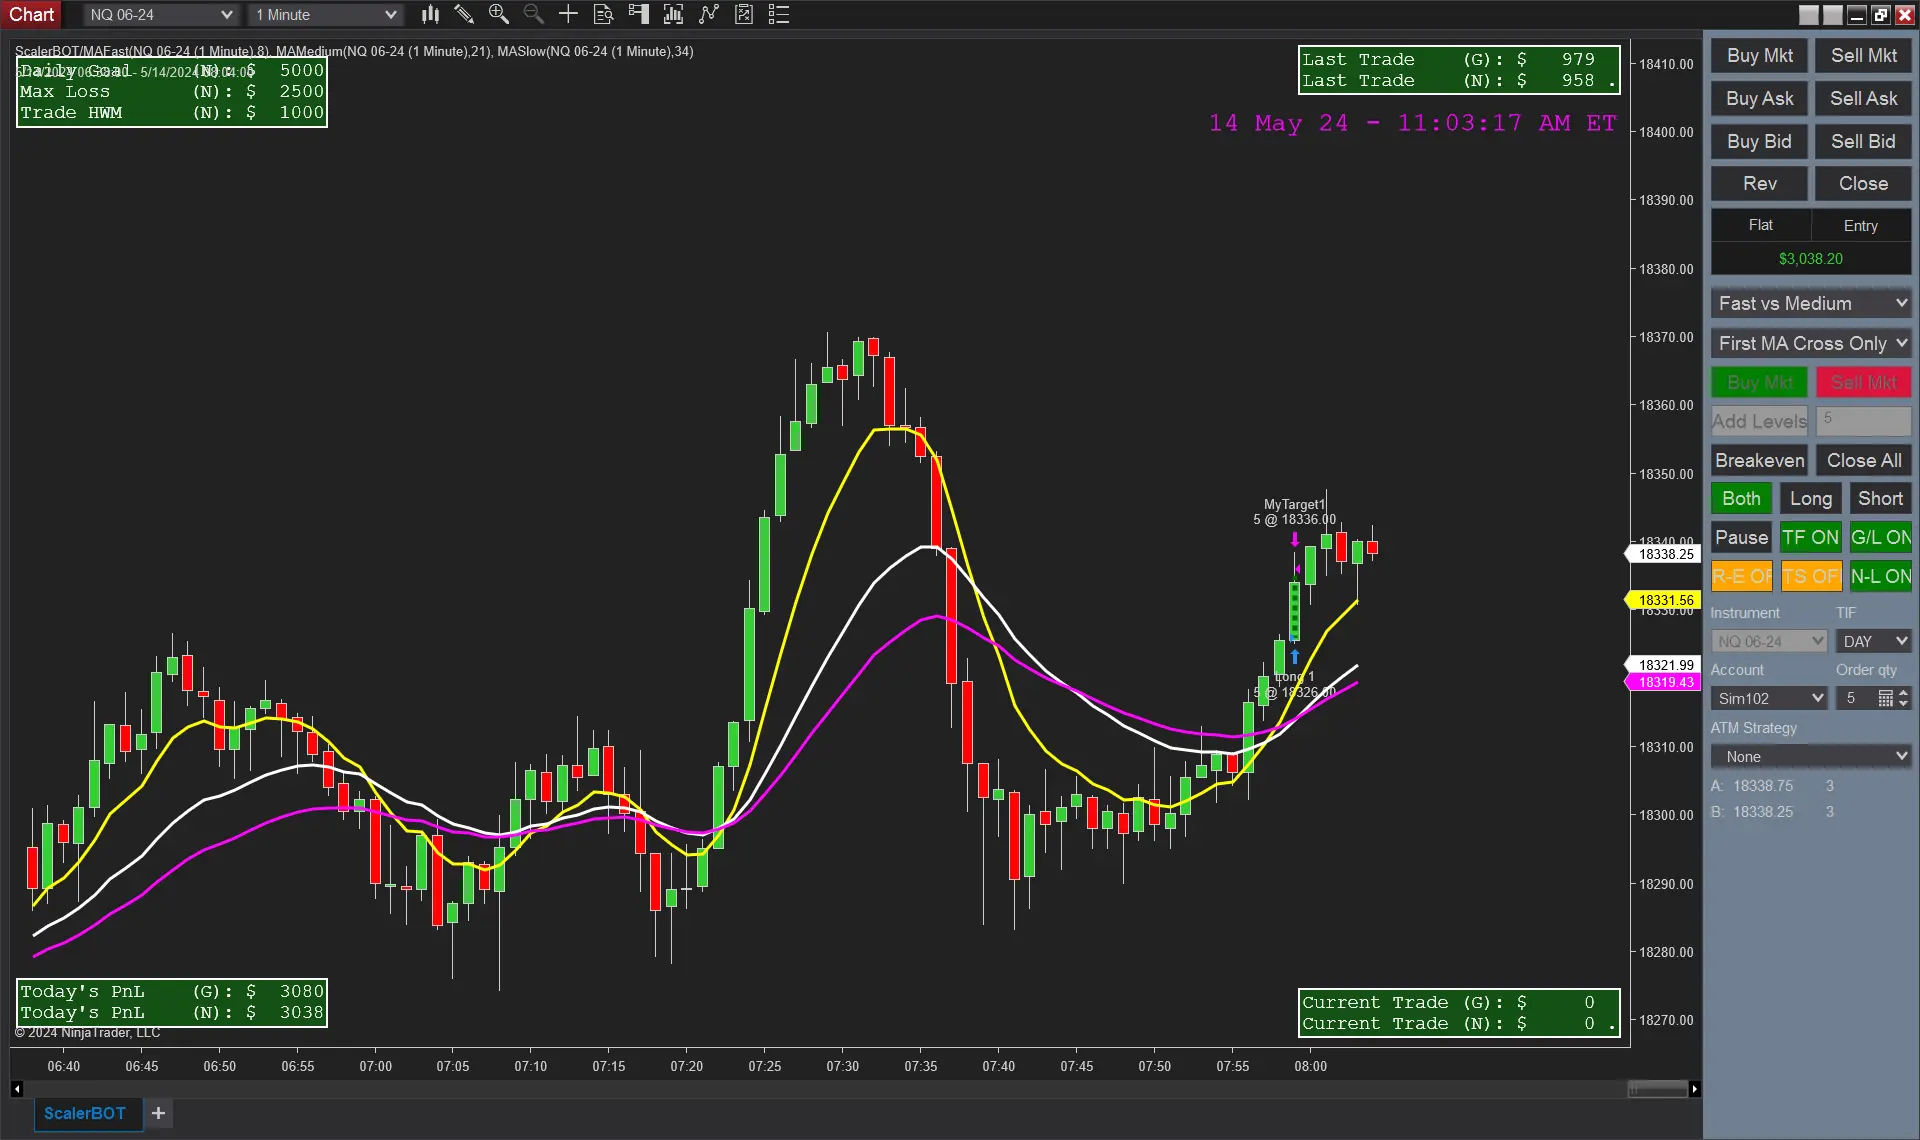Screen dimensions: 1920x1140
Task: Toggle the chart trader panel icon
Action: pyautogui.click(x=638, y=14)
